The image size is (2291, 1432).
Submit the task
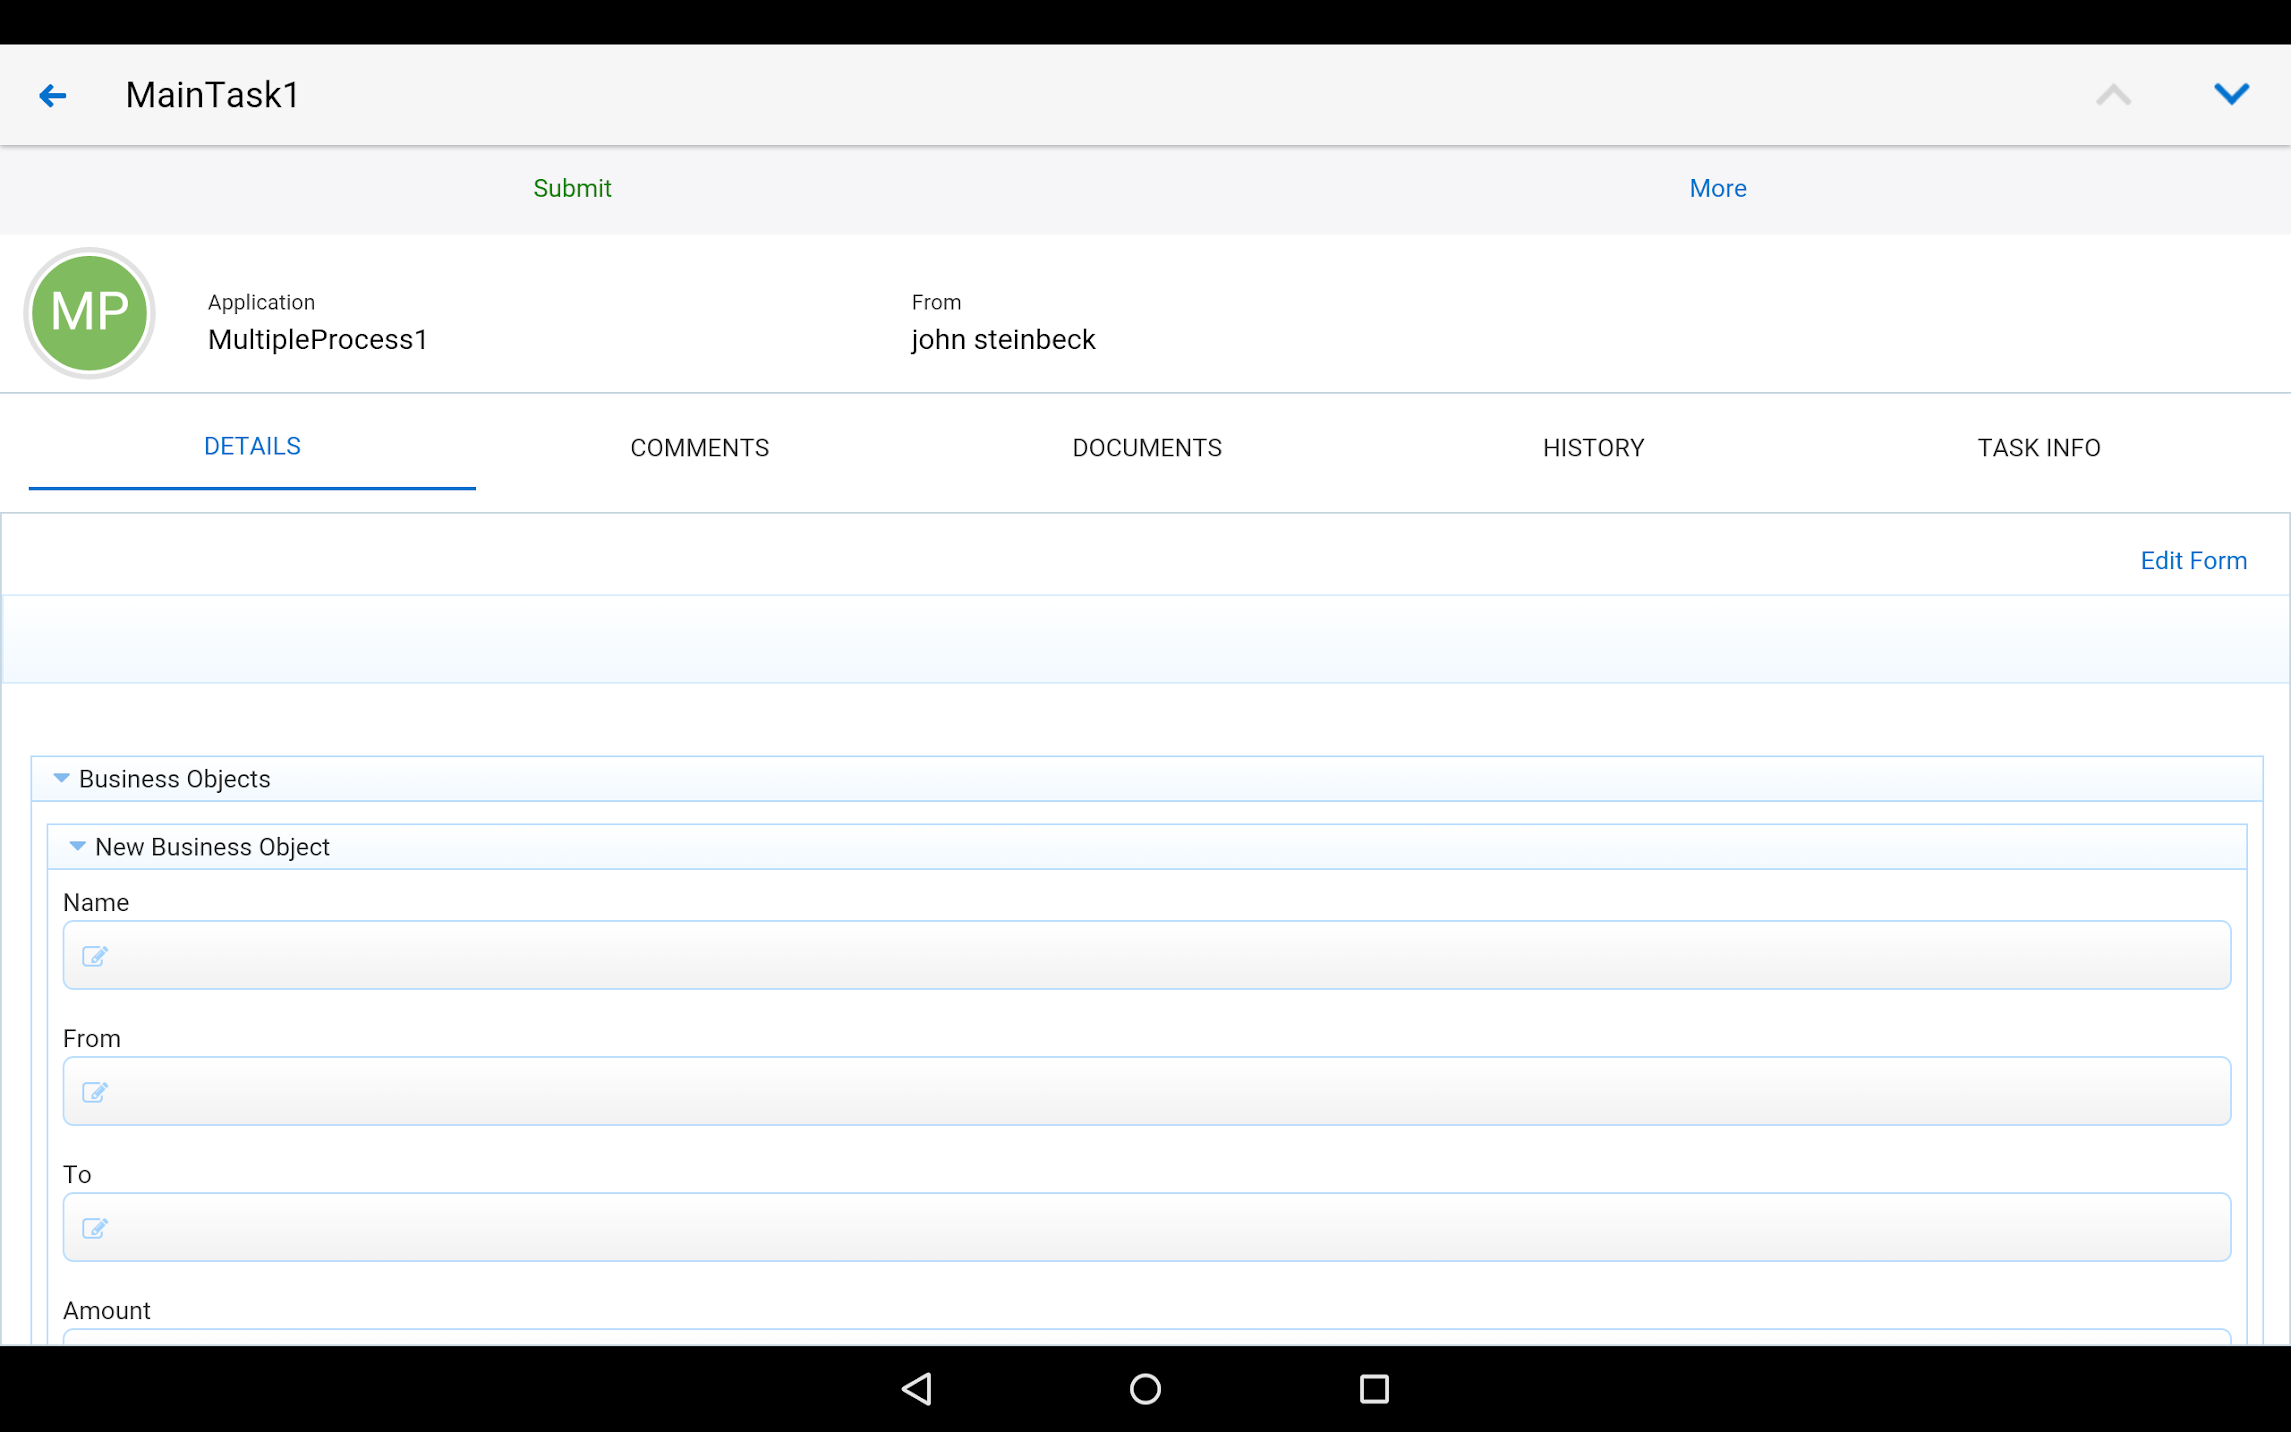pyautogui.click(x=572, y=188)
